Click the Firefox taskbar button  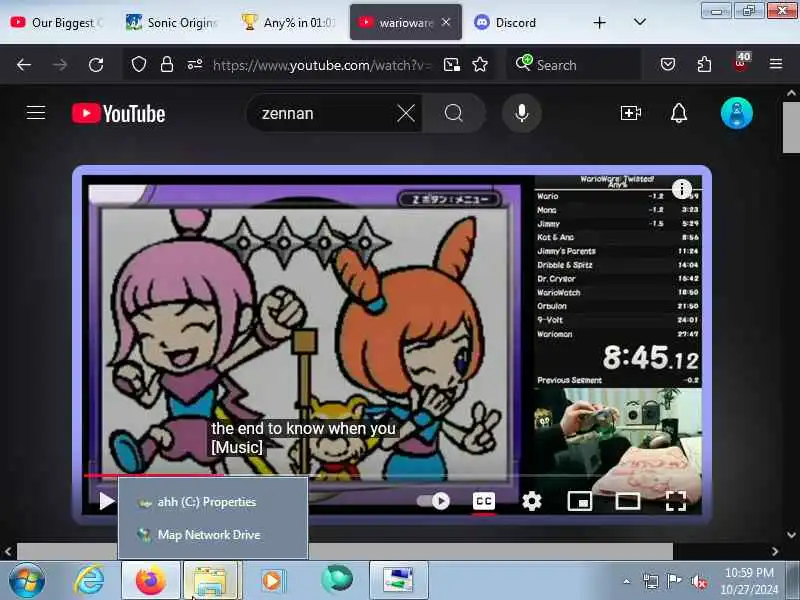(x=151, y=581)
